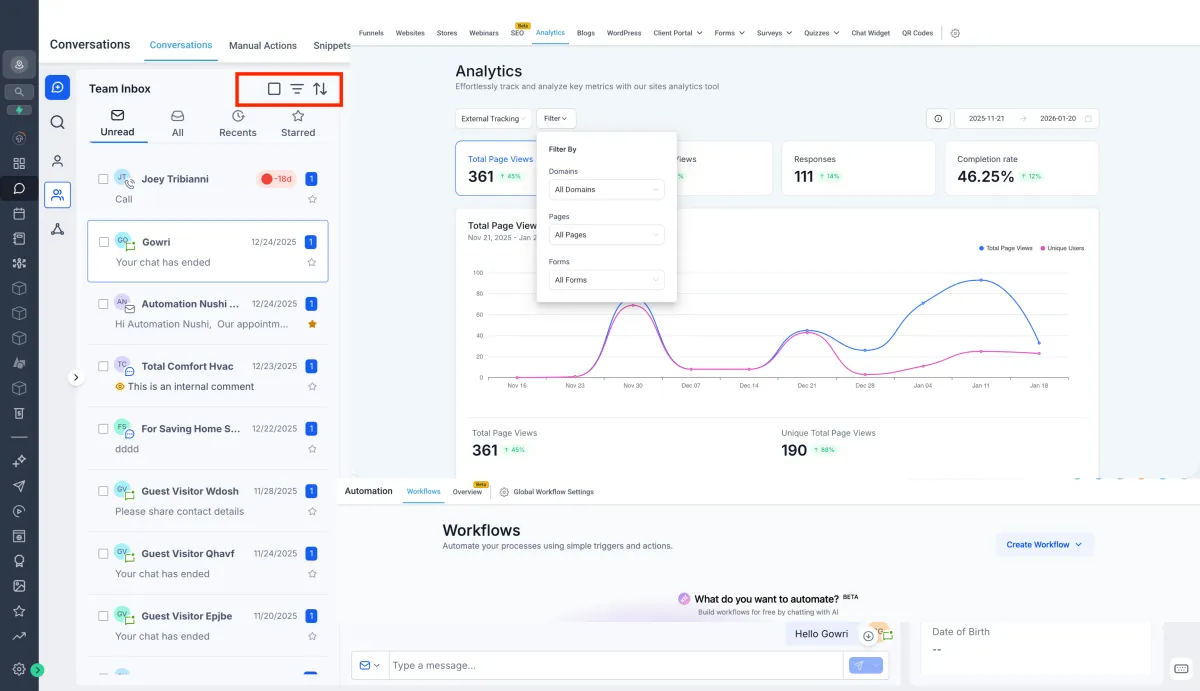Check the checkbox next to Joey Tribianni

(x=101, y=178)
